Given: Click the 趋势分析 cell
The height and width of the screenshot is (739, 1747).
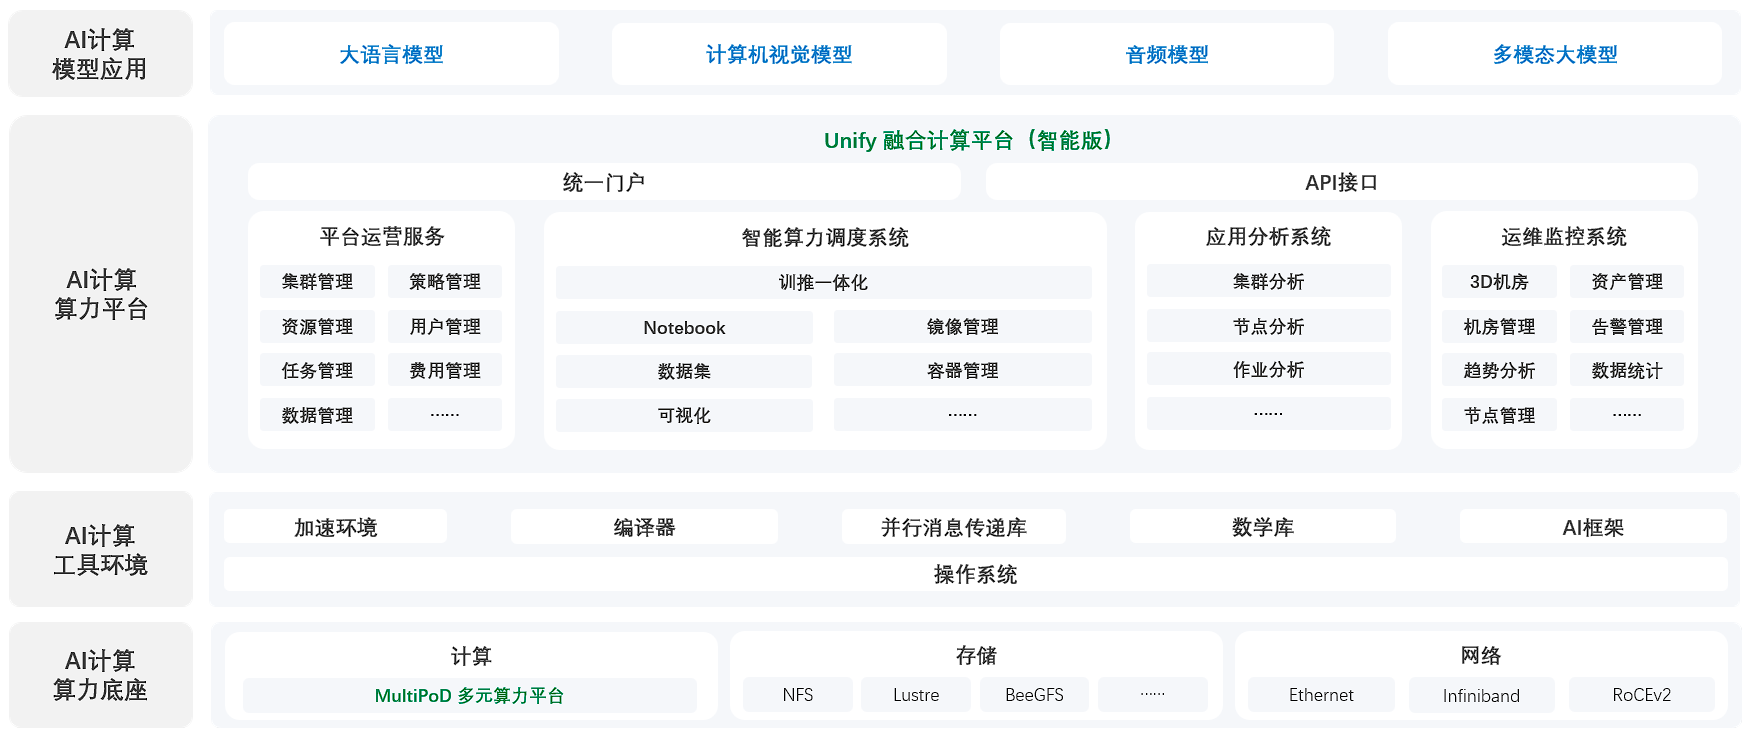Looking at the screenshot, I should [x=1499, y=371].
